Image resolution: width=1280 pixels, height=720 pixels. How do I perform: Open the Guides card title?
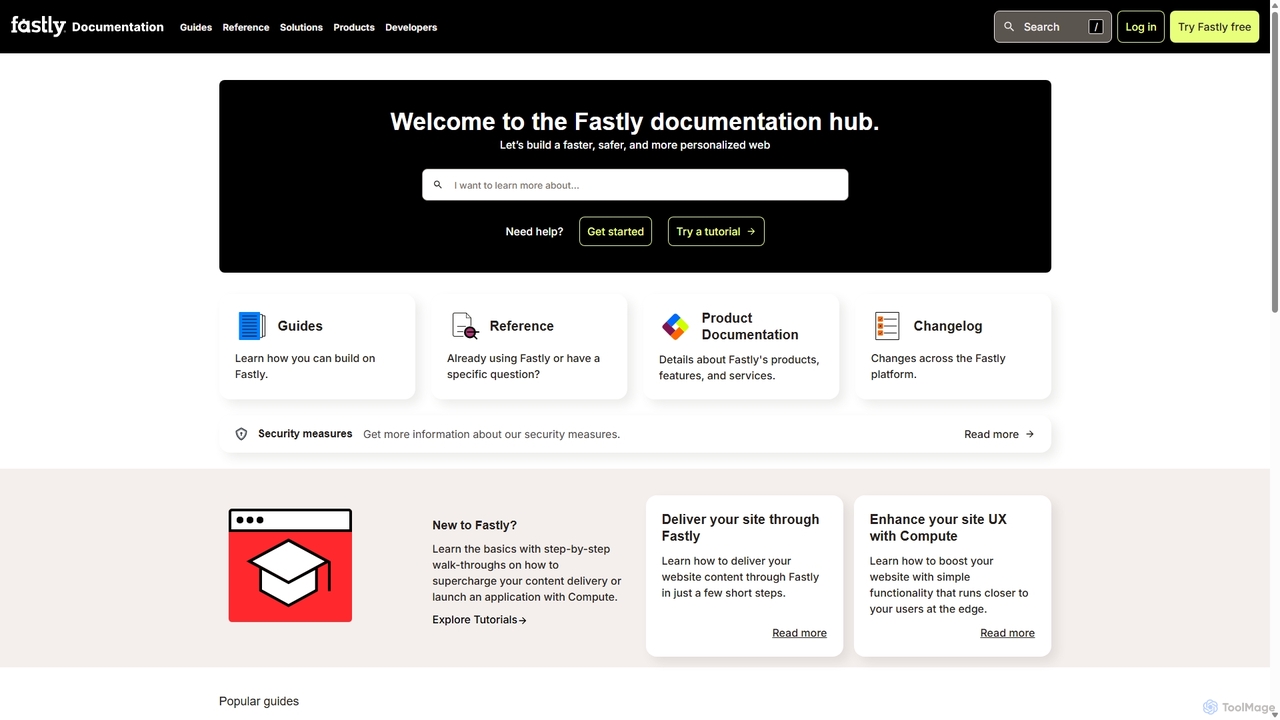tap(300, 326)
